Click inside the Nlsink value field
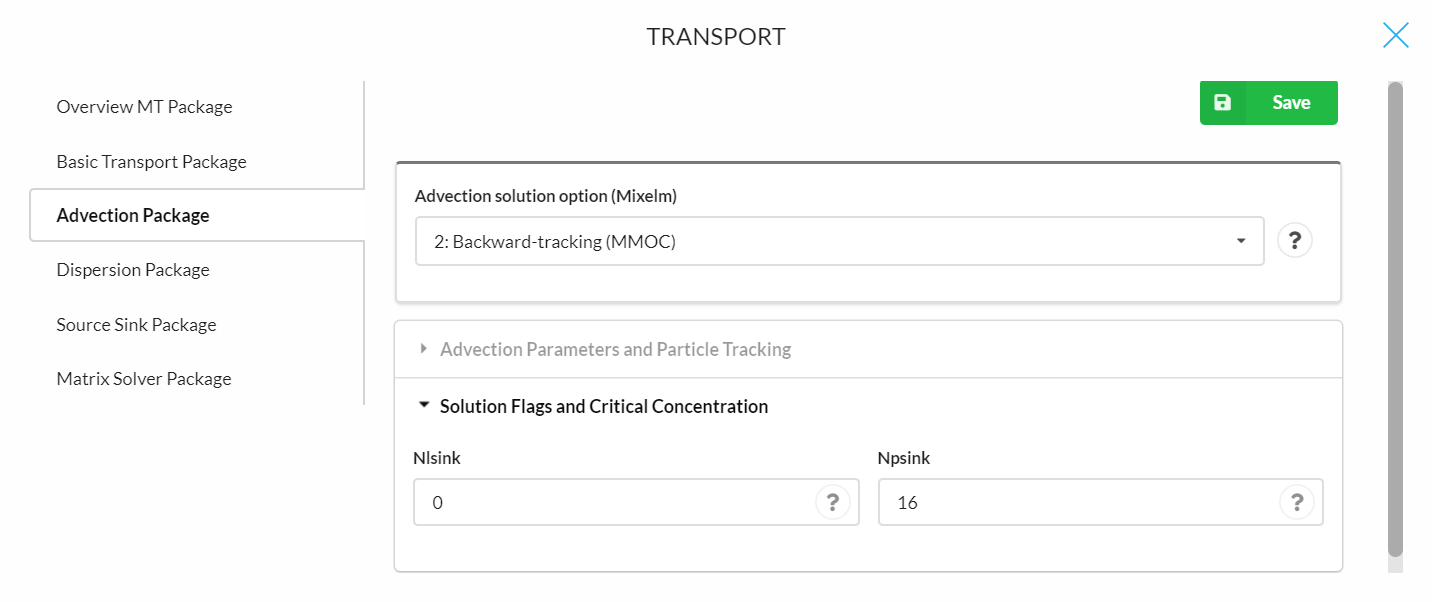The width and height of the screenshot is (1432, 602). 600,502
